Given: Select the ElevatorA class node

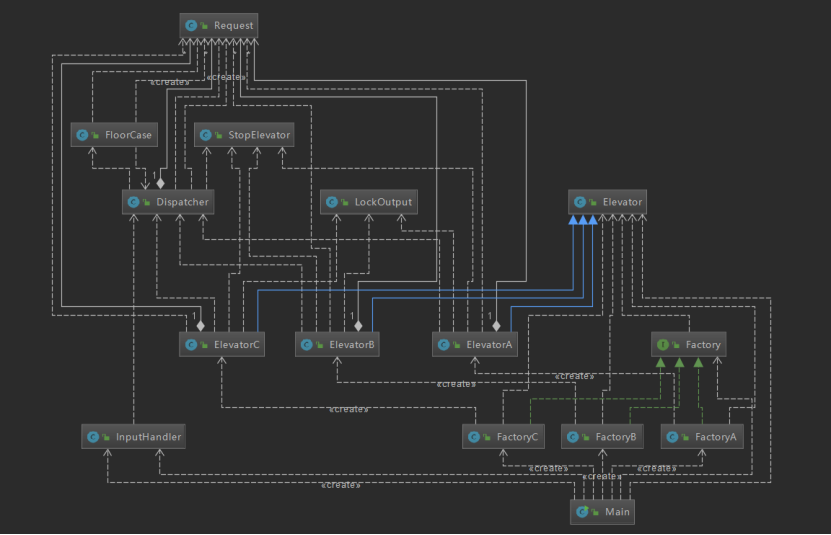Looking at the screenshot, I should tap(475, 345).
